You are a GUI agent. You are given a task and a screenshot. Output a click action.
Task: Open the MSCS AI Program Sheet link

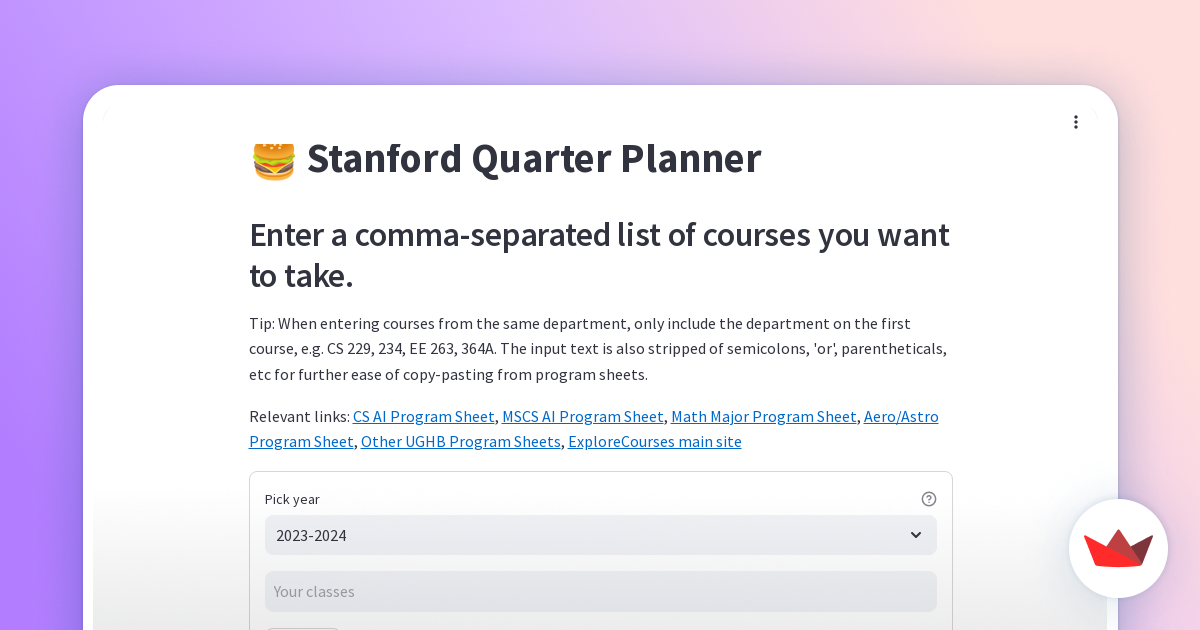click(582, 416)
